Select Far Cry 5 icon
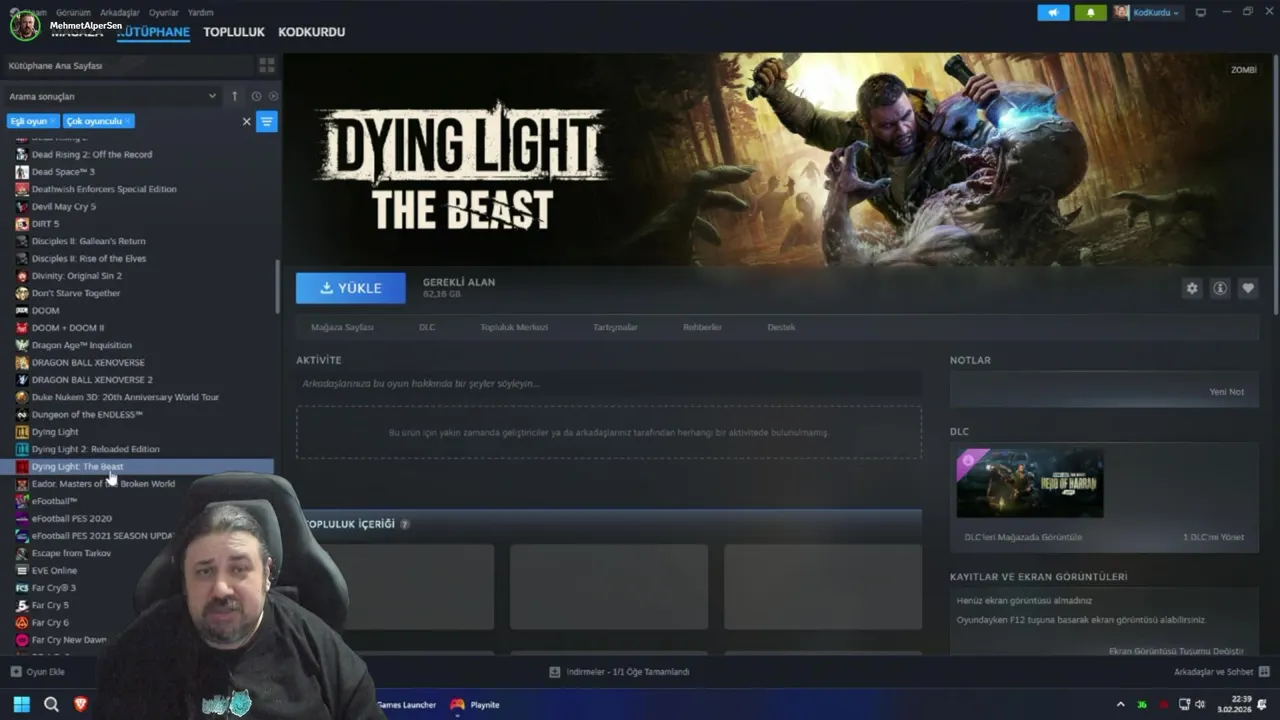Image resolution: width=1280 pixels, height=720 pixels. (x=22, y=605)
